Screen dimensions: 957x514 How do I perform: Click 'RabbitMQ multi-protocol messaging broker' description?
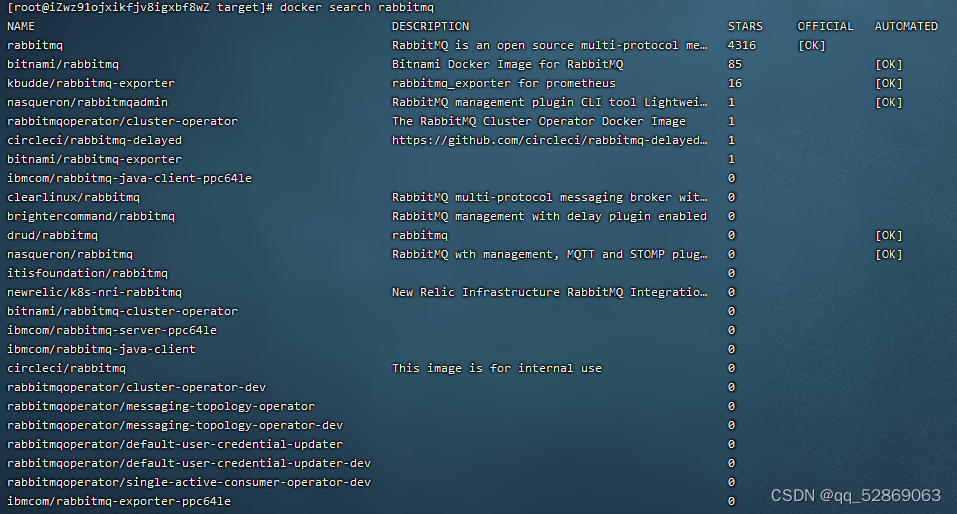549,197
